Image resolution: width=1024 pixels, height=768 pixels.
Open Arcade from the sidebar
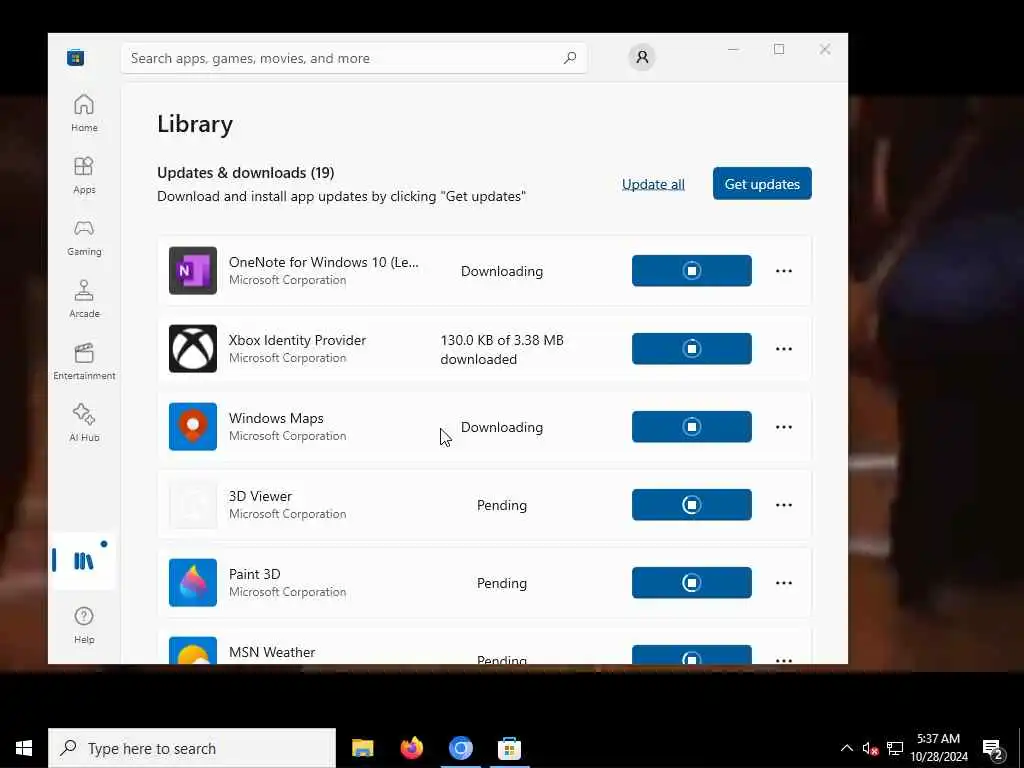(x=84, y=299)
